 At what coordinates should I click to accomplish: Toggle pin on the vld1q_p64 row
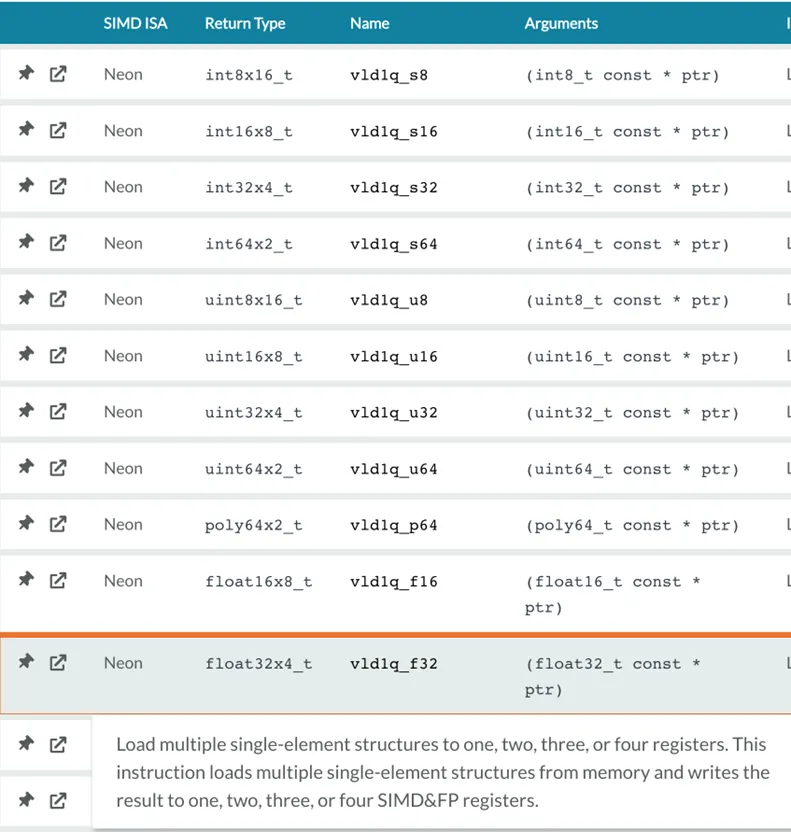26,524
